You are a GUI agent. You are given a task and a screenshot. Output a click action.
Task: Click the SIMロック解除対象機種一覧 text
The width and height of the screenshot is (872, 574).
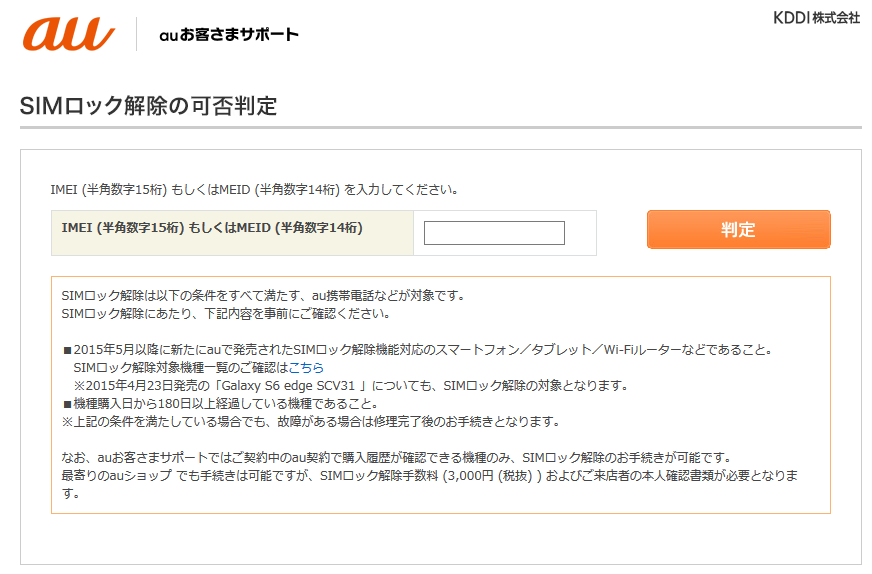181,368
